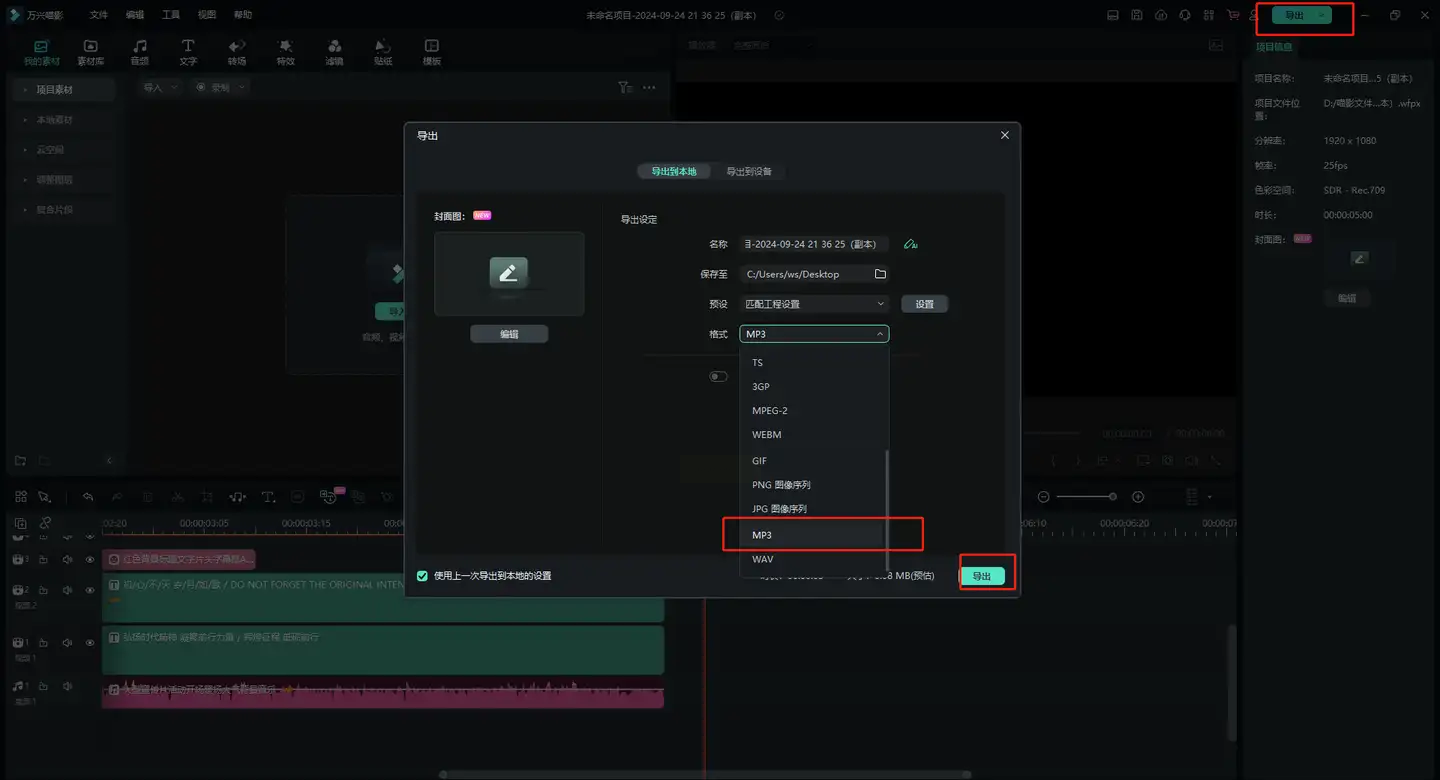Click the timeline zoom slider track
Viewport: 1440px width, 780px height.
tap(1085, 497)
